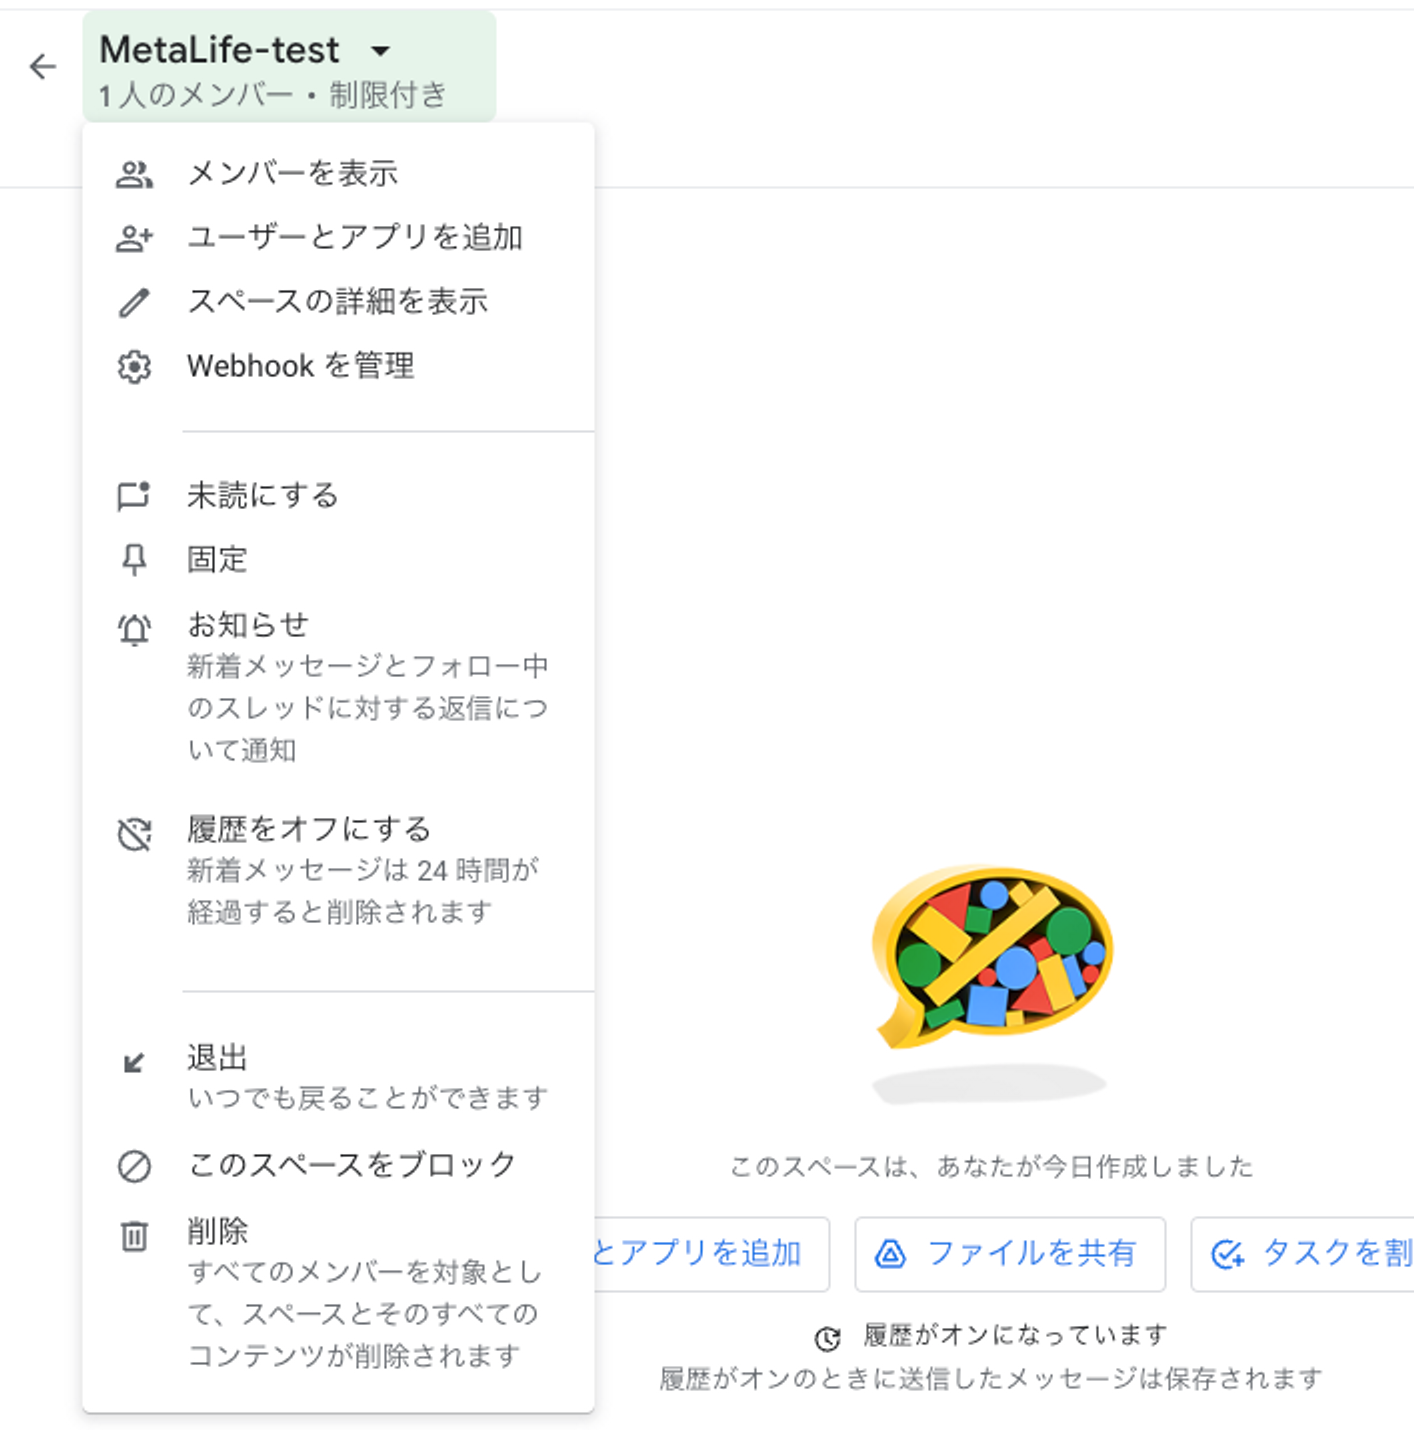Collapse the MetaLife-test dropdown arrow
This screenshot has height=1430, width=1414.
380,50
